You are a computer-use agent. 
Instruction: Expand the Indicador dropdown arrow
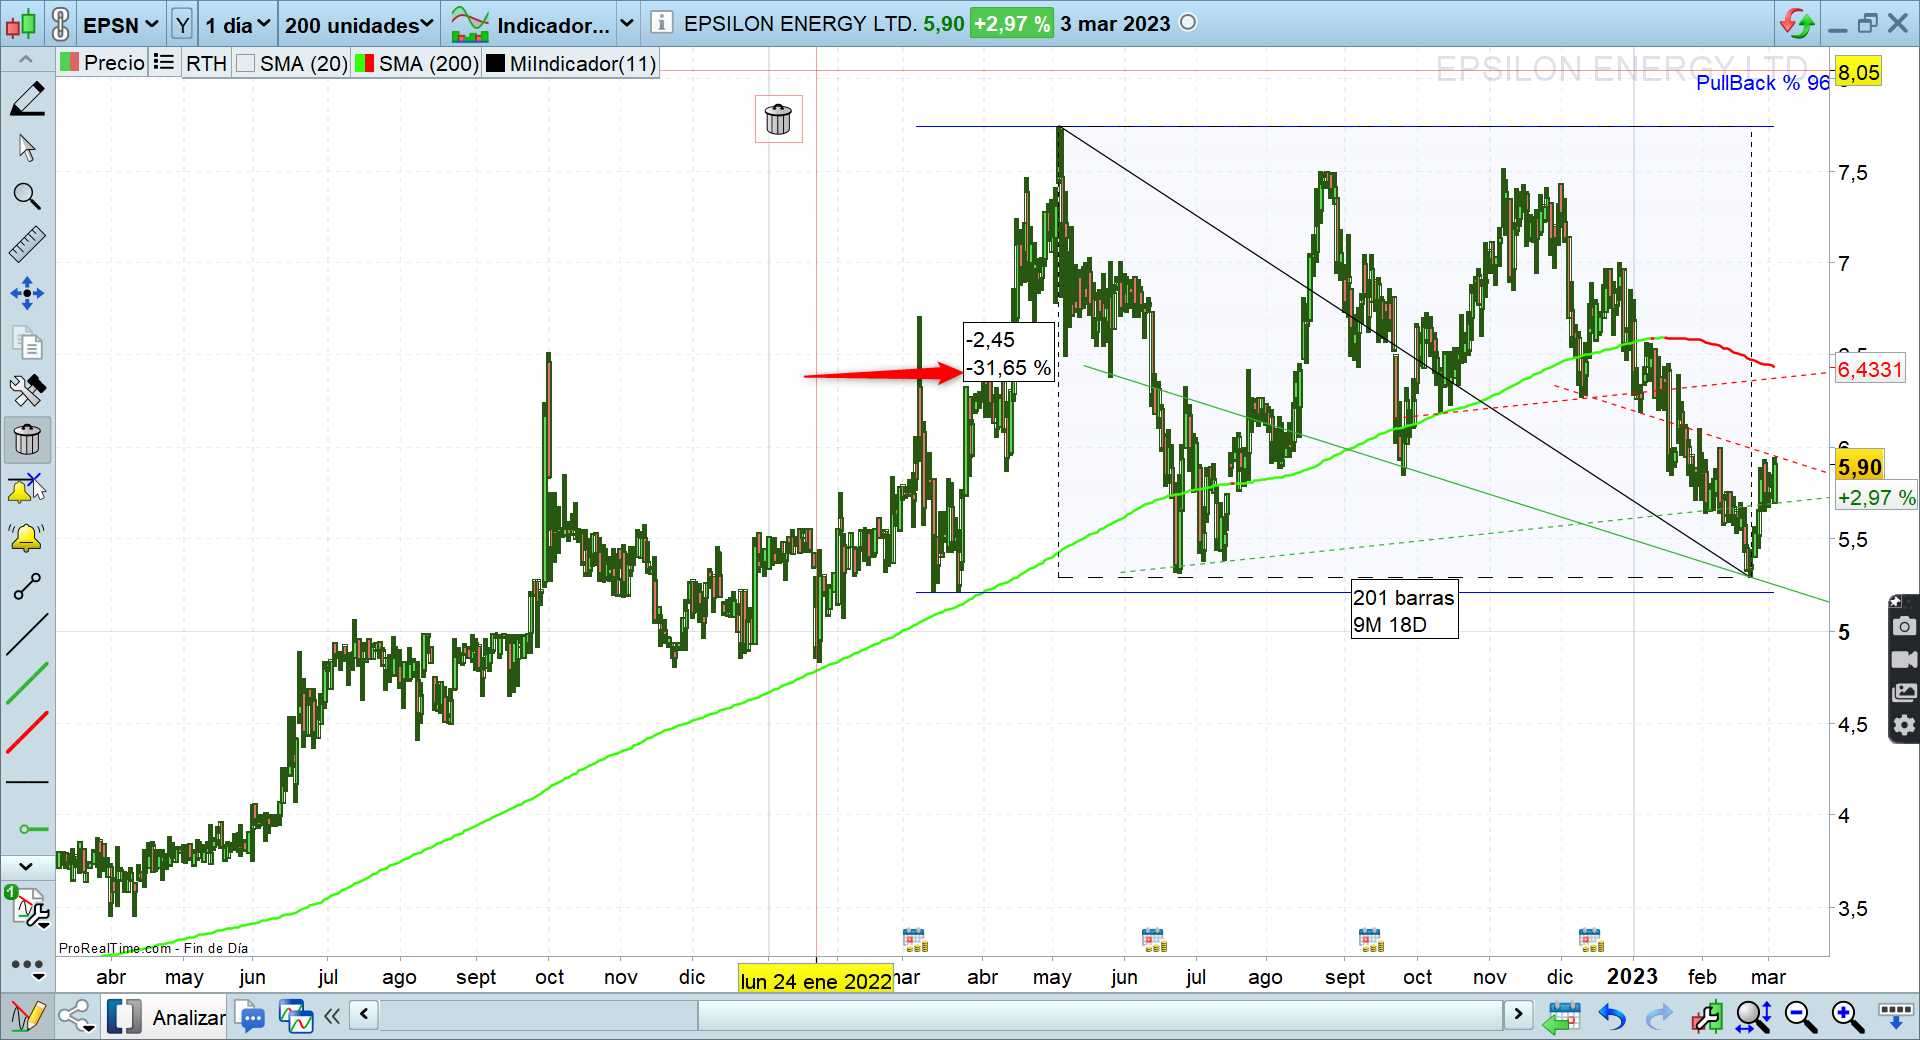pyautogui.click(x=627, y=23)
